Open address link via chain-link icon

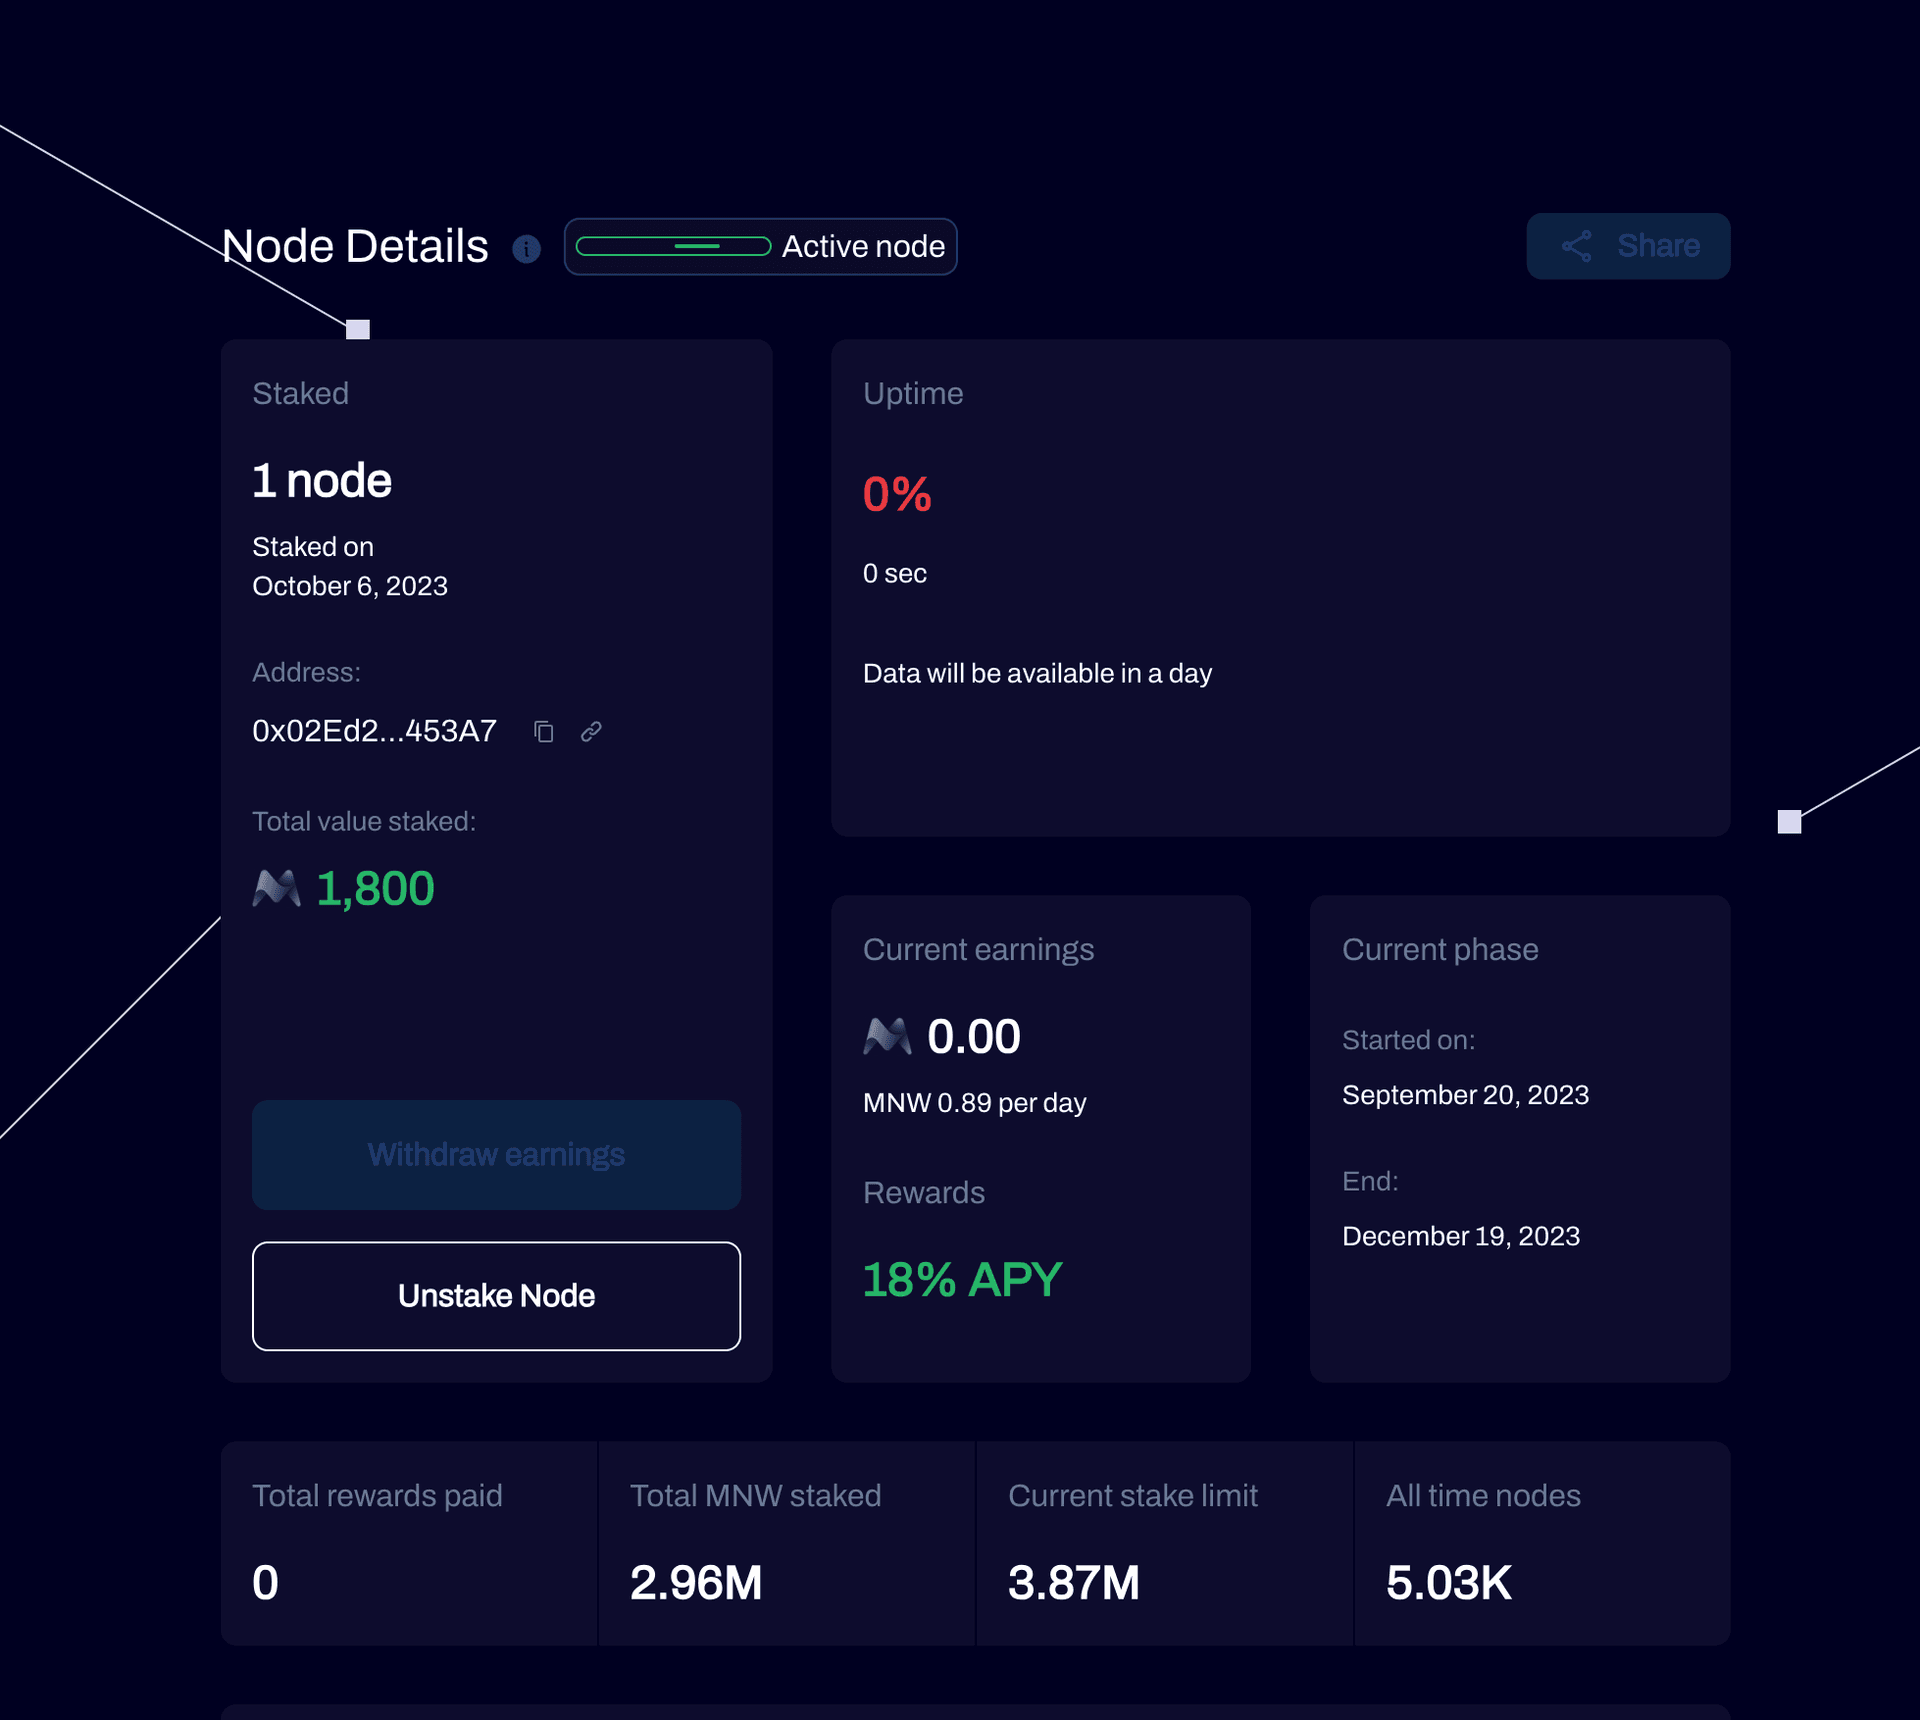pos(591,732)
